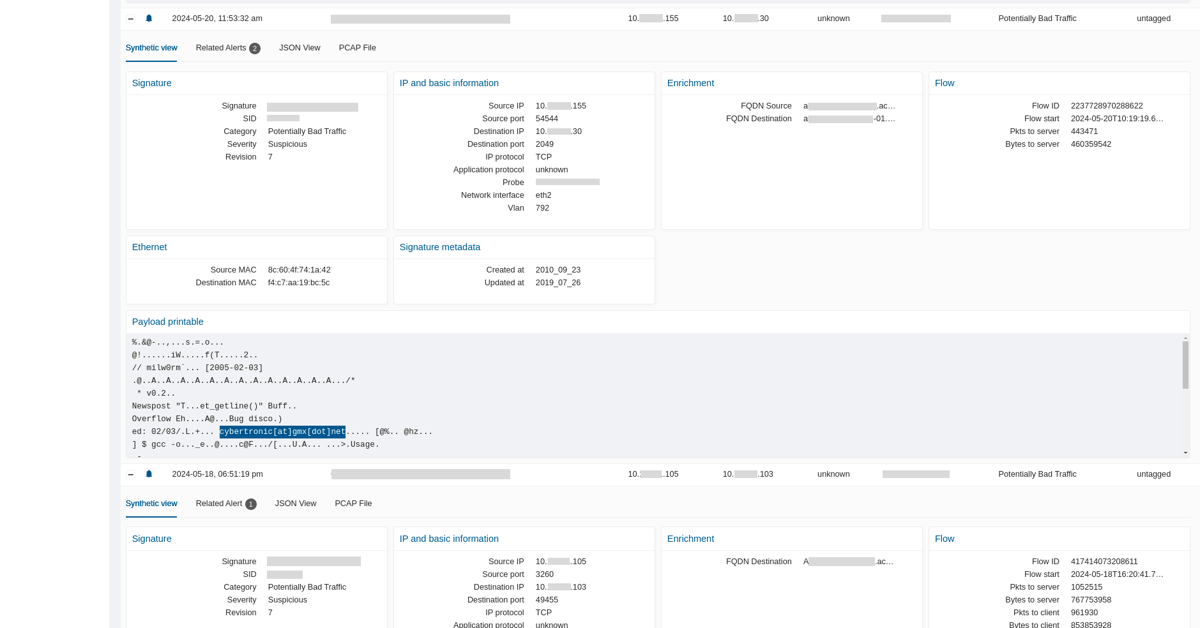Click bell icon on 2024-05-18 alert
Image resolution: width=1200 pixels, height=628 pixels.
(149, 474)
